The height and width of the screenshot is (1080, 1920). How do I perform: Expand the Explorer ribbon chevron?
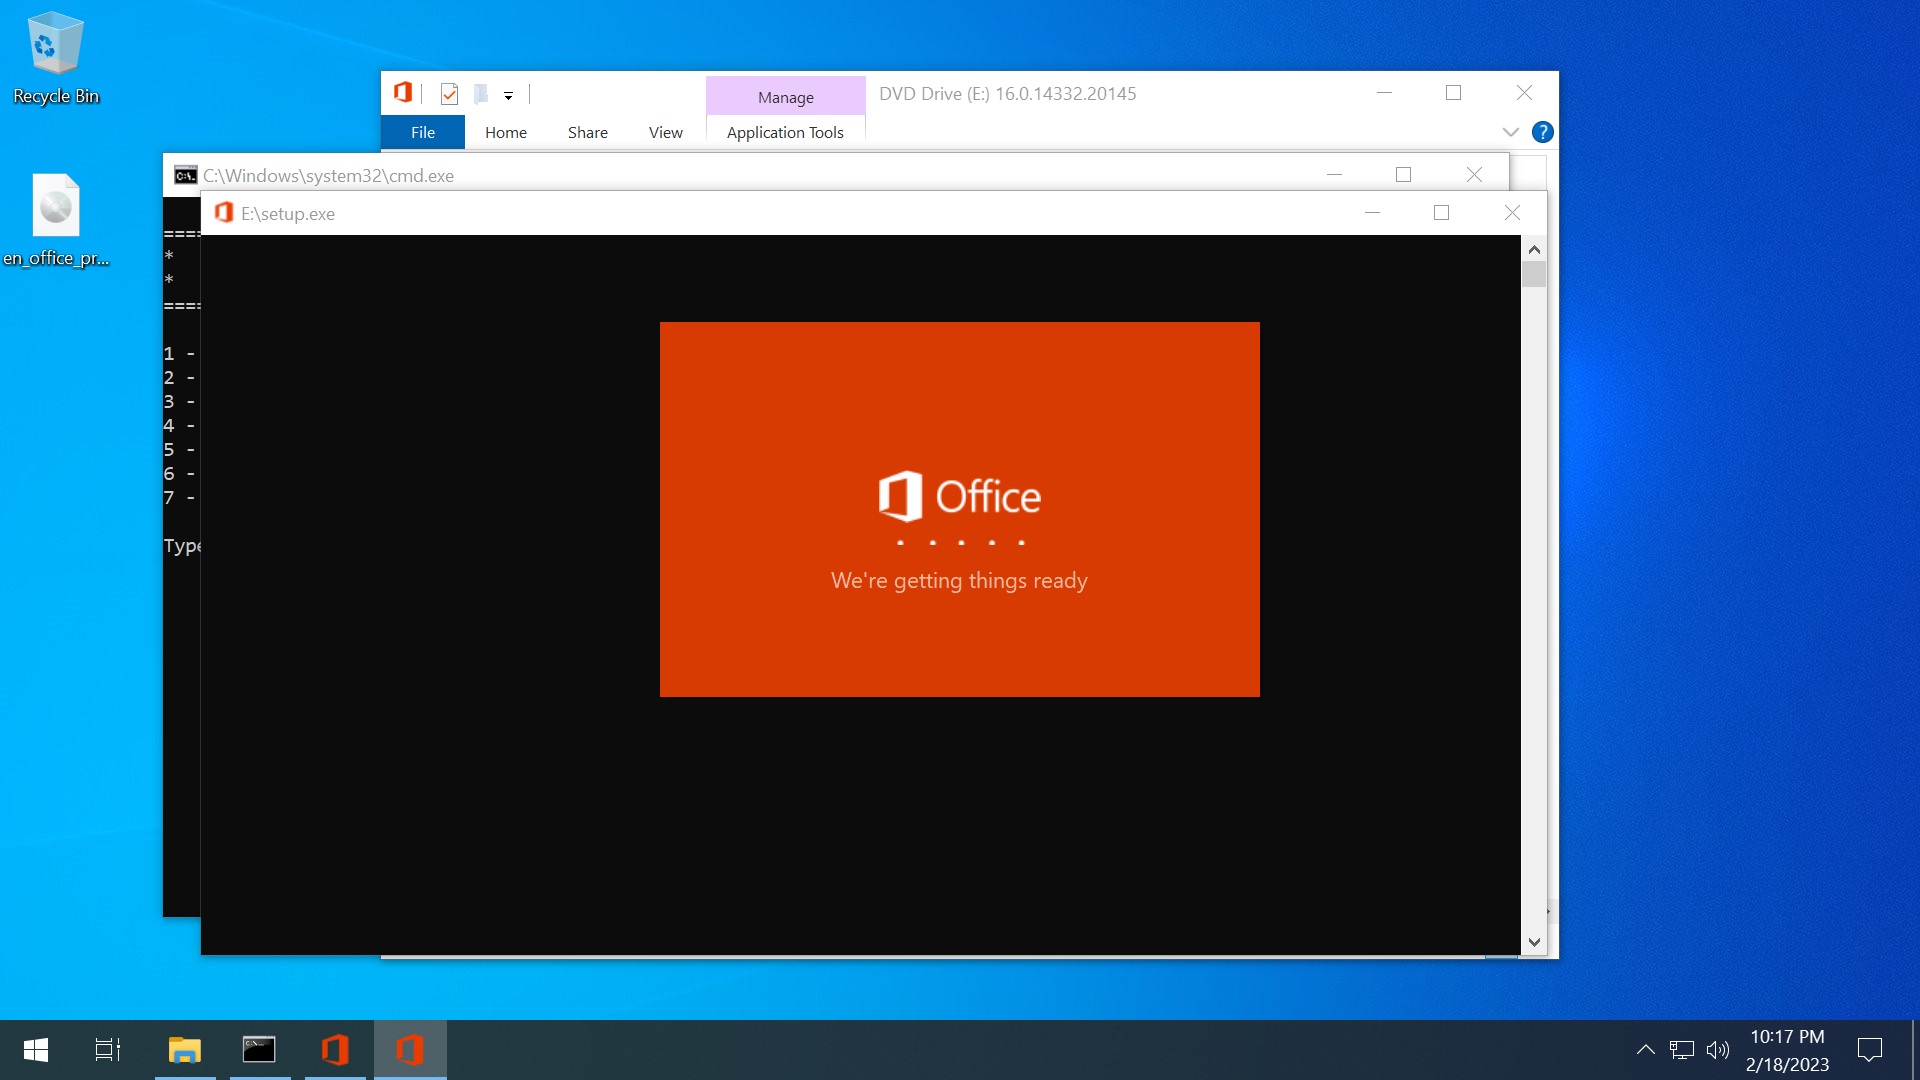pyautogui.click(x=1511, y=132)
